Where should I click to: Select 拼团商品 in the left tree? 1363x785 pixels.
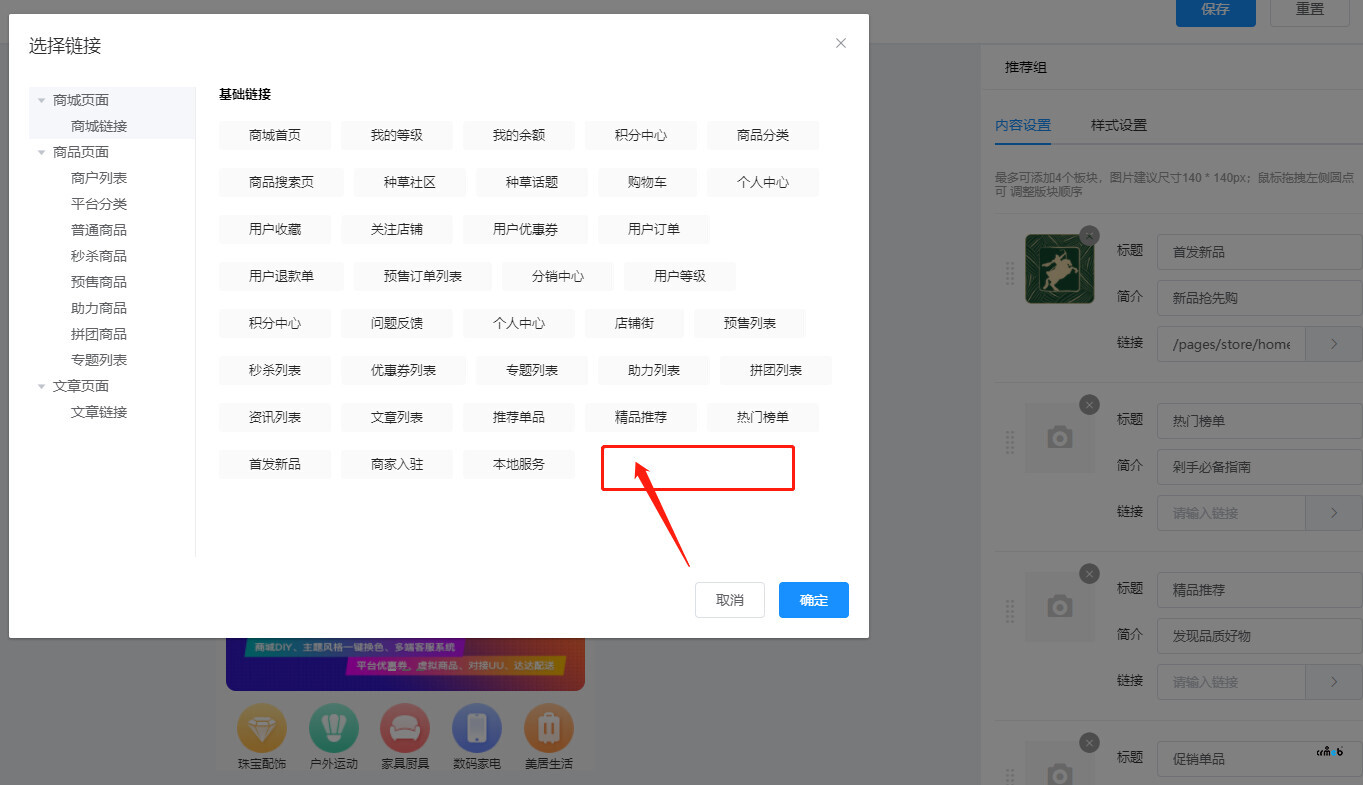click(99, 334)
